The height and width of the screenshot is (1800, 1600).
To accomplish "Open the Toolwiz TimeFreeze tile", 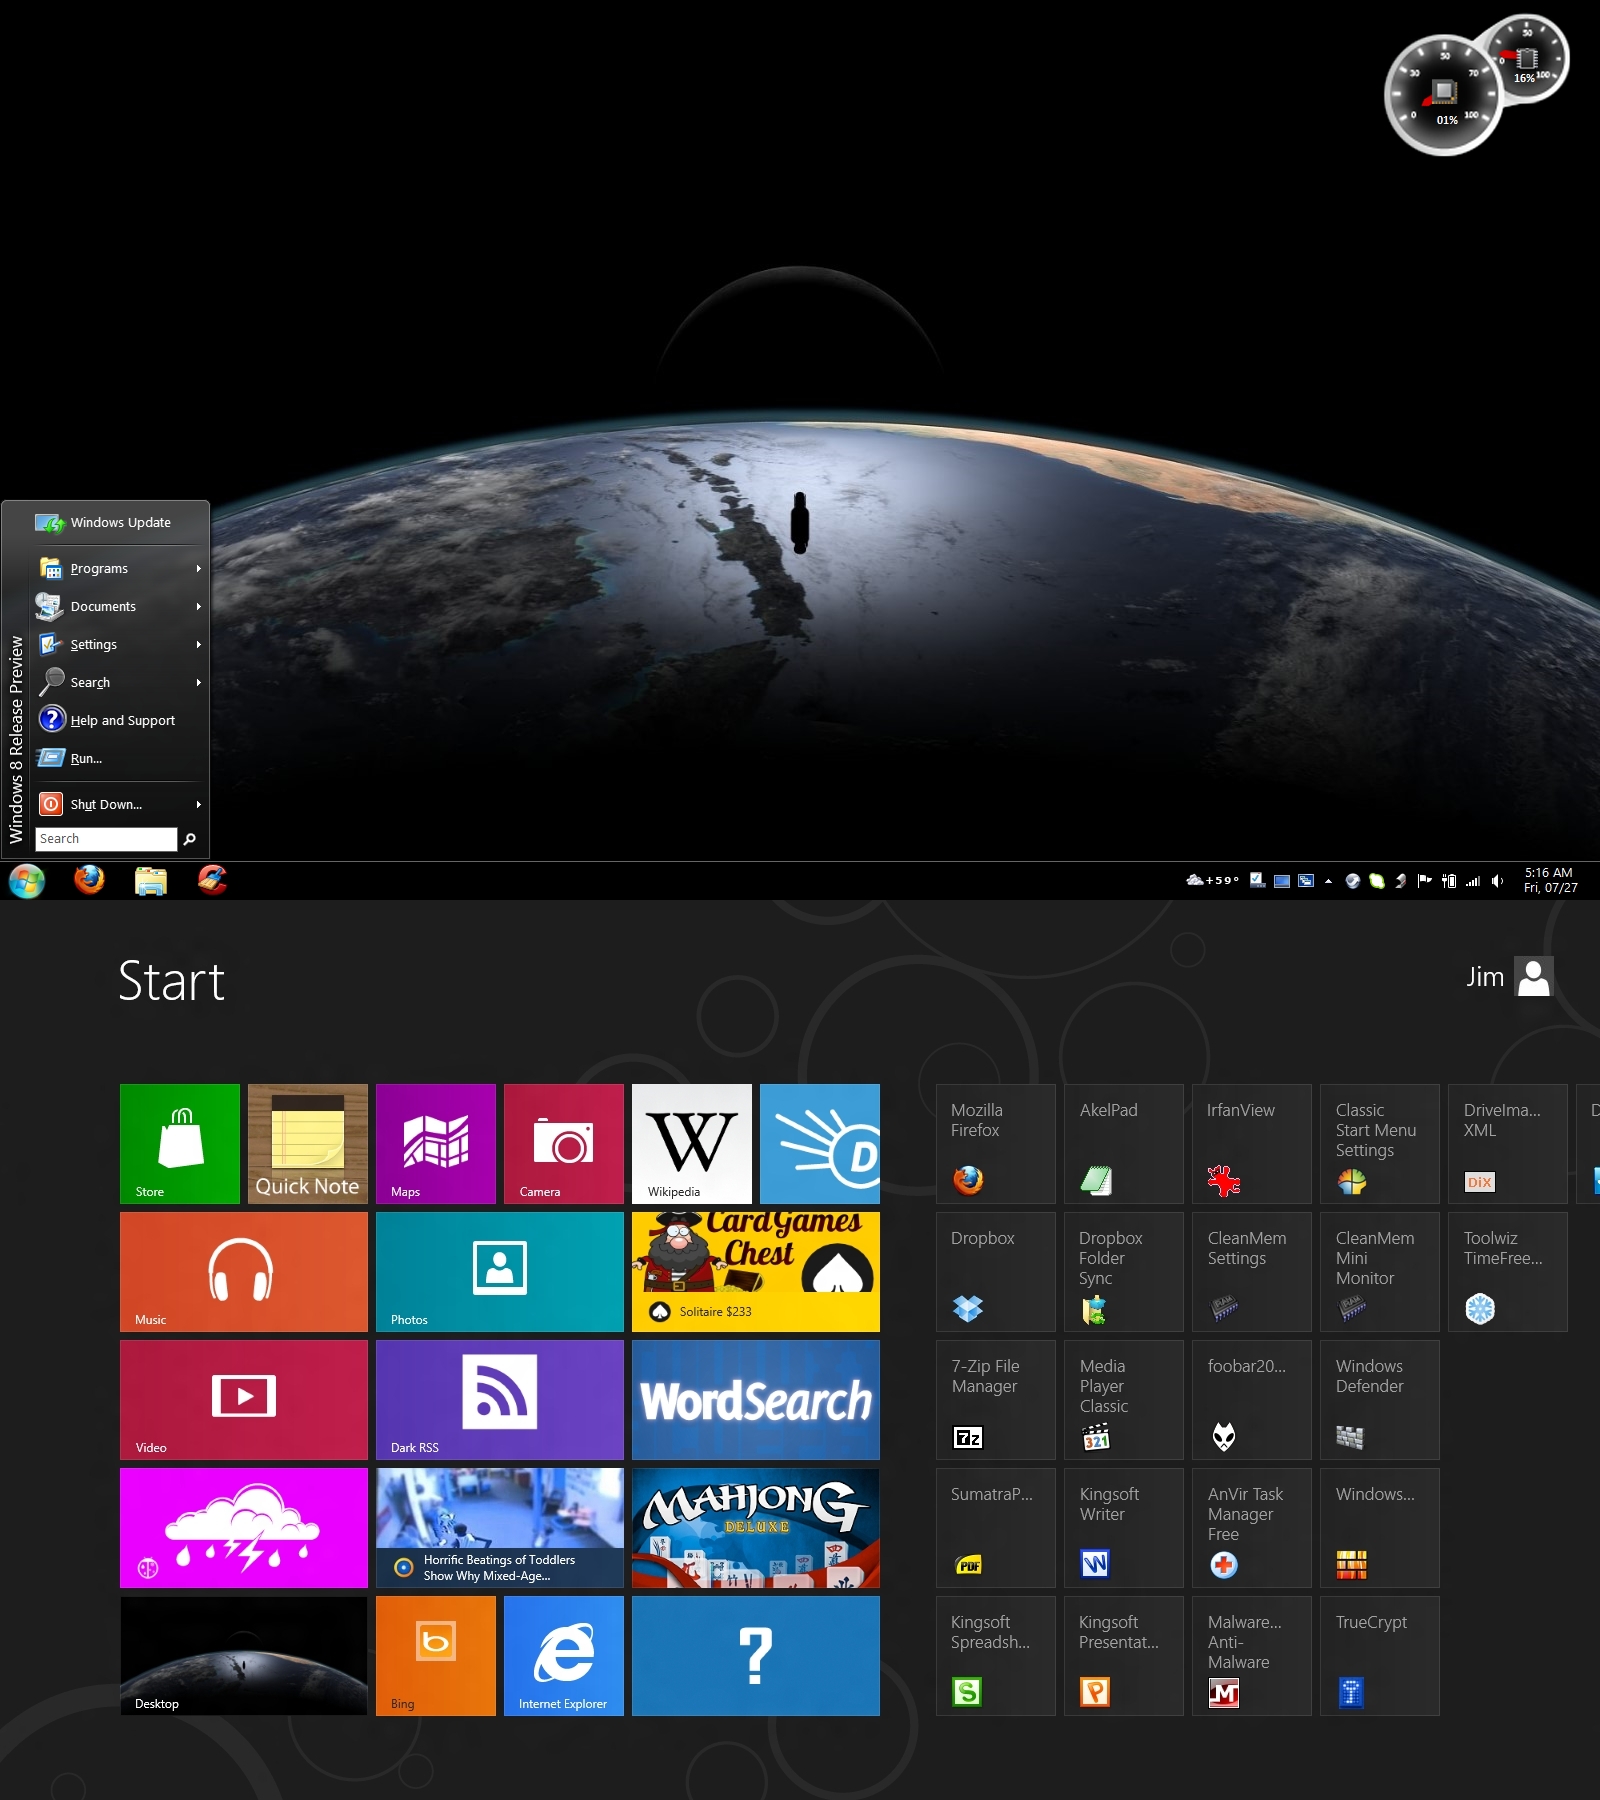I will [x=1508, y=1271].
